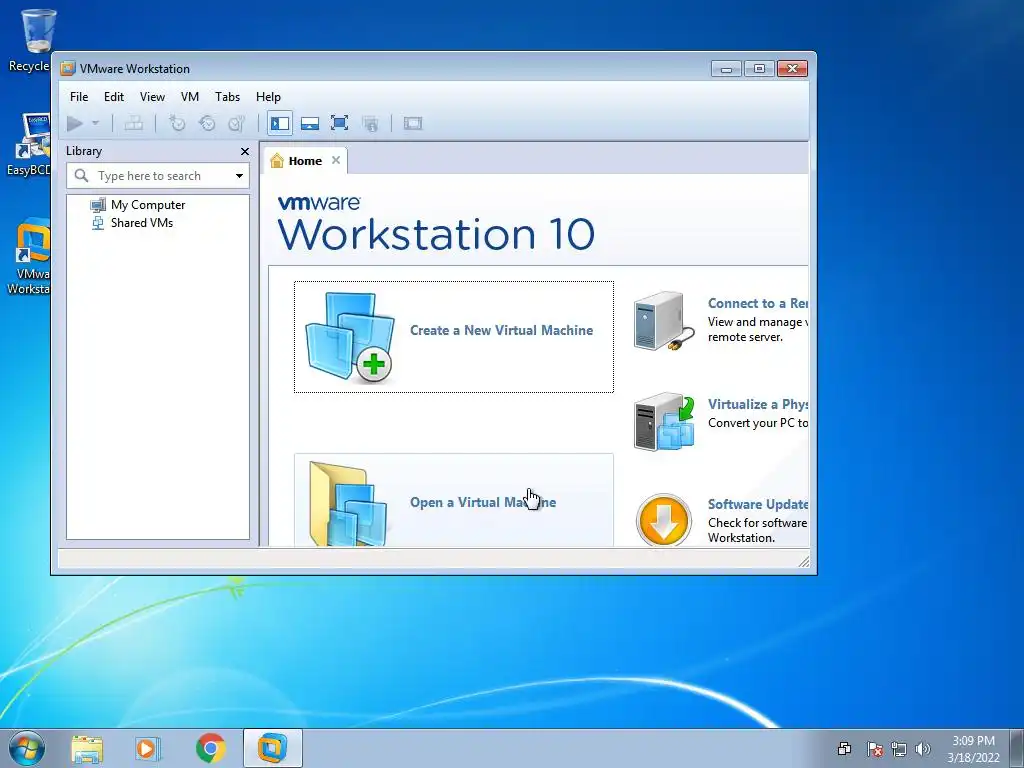Open the Help menu
The height and width of the screenshot is (768, 1024).
click(268, 97)
